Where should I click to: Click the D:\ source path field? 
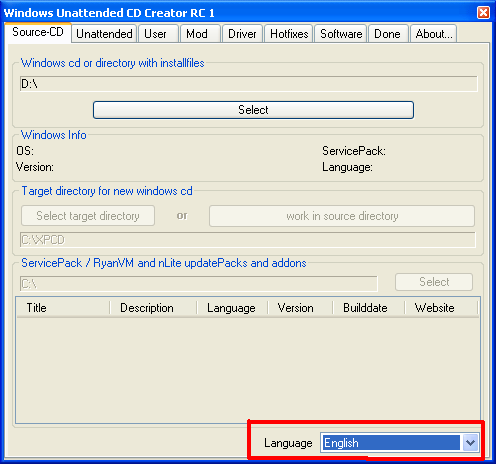[x=248, y=84]
